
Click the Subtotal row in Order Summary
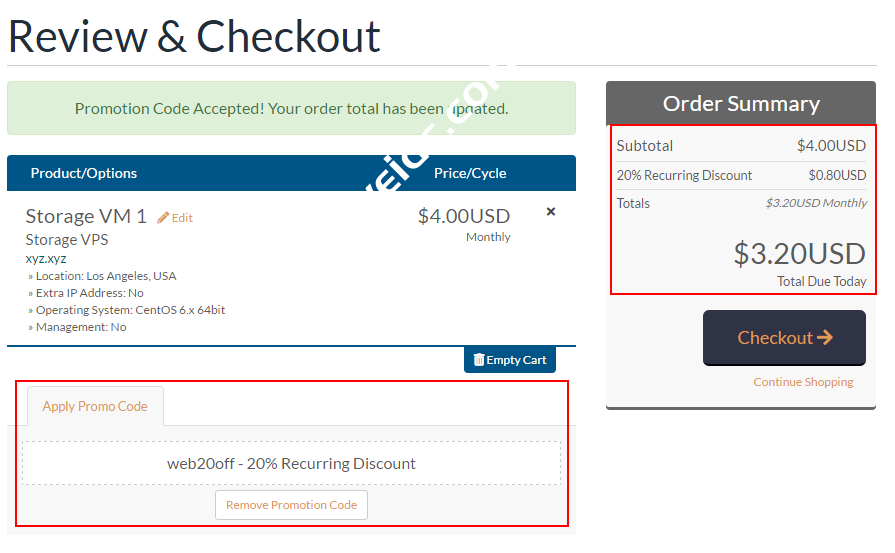[x=741, y=146]
